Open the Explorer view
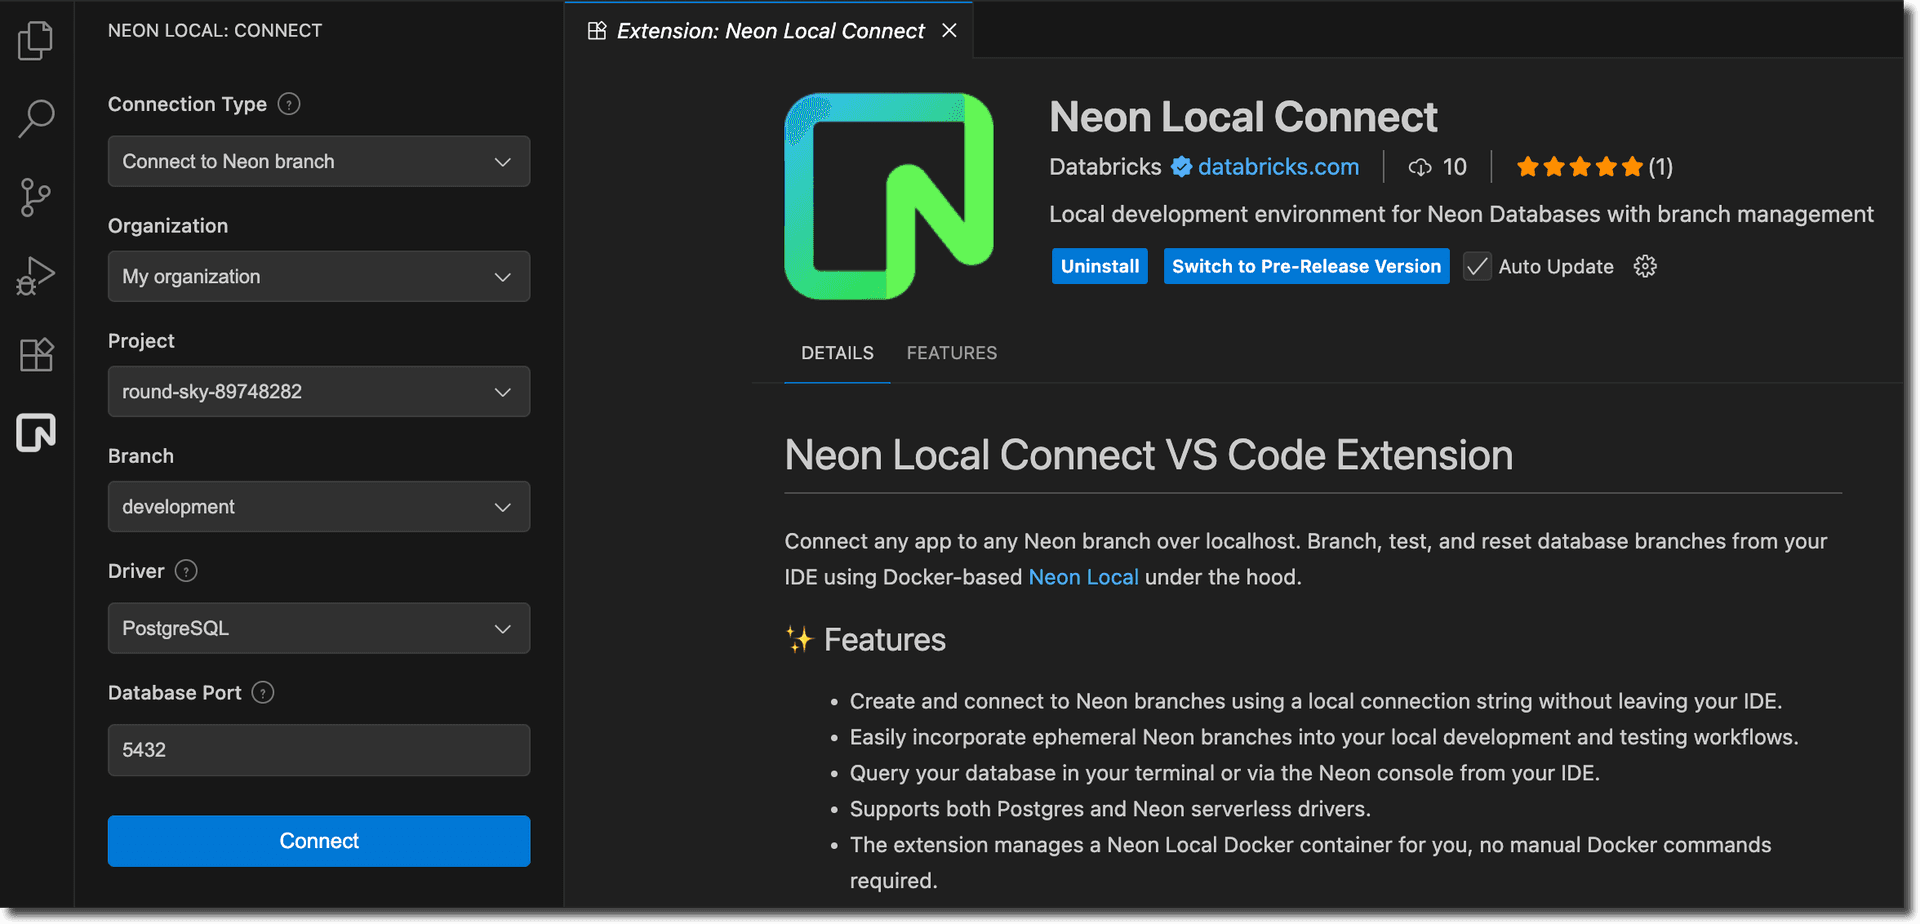This screenshot has height=924, width=1920. click(36, 40)
